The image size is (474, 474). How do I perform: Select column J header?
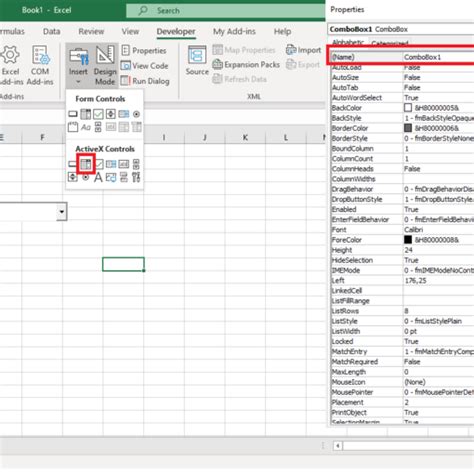[x=205, y=137]
